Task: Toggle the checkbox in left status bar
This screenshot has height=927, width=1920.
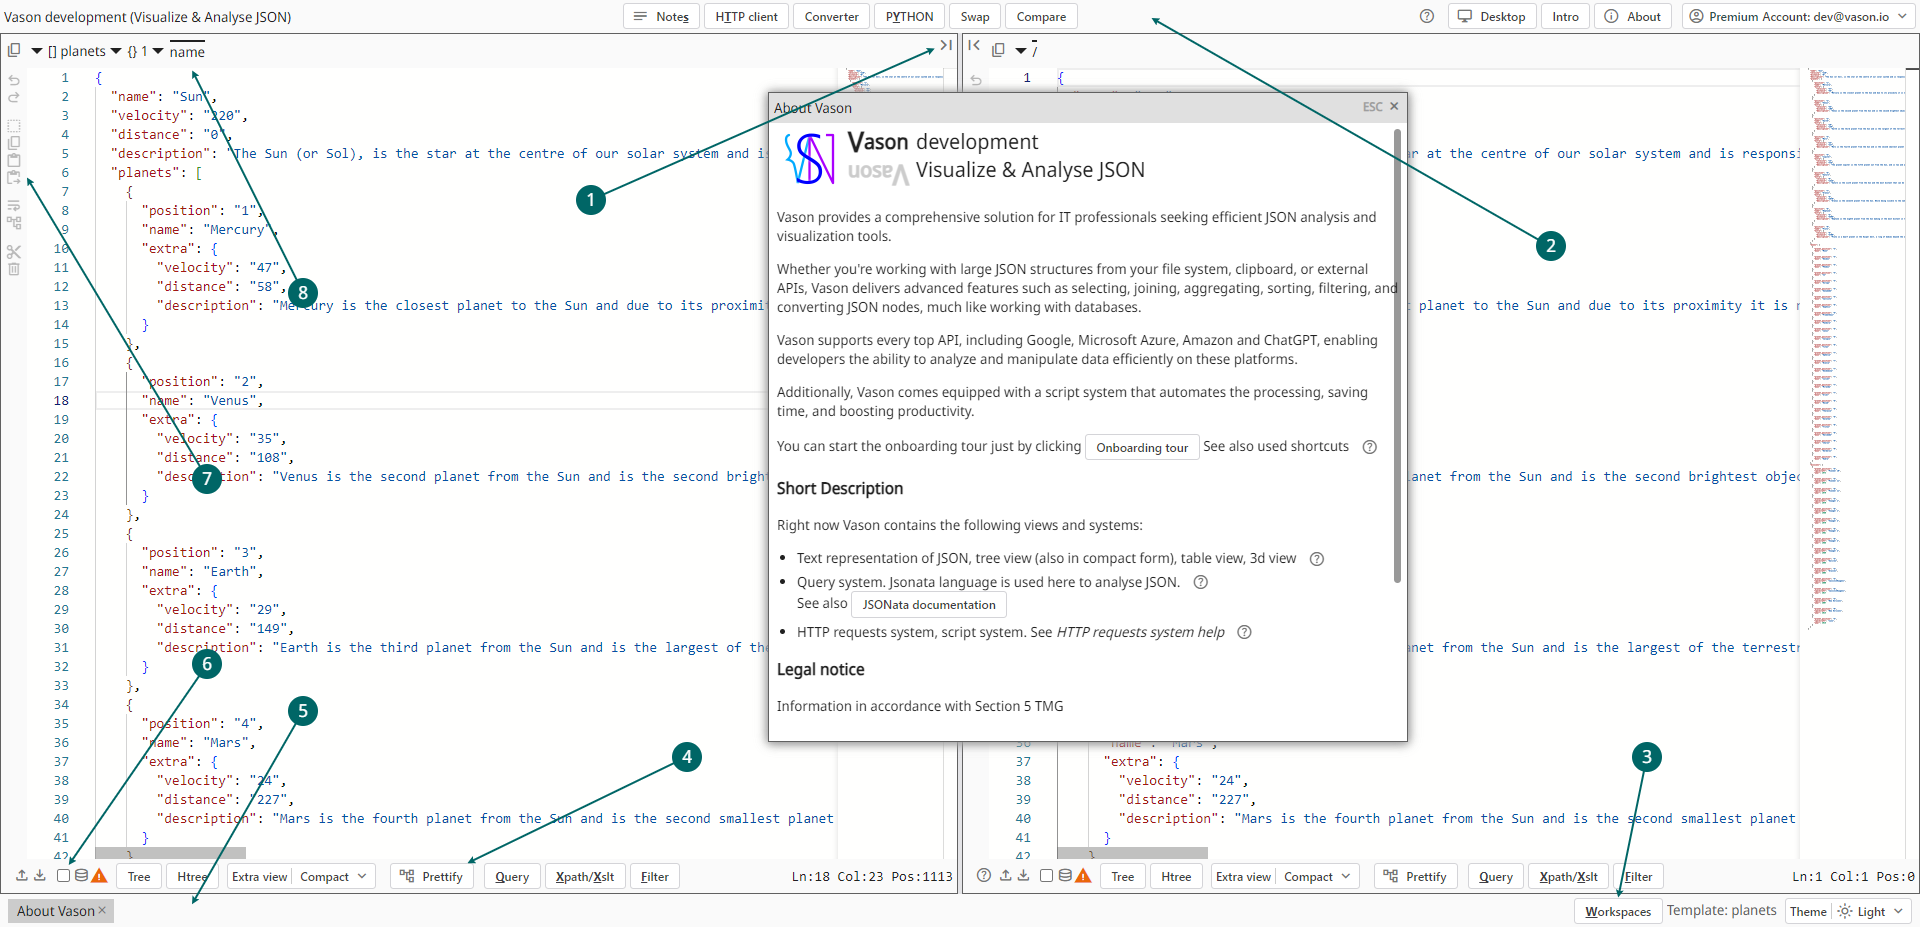Action: point(64,875)
